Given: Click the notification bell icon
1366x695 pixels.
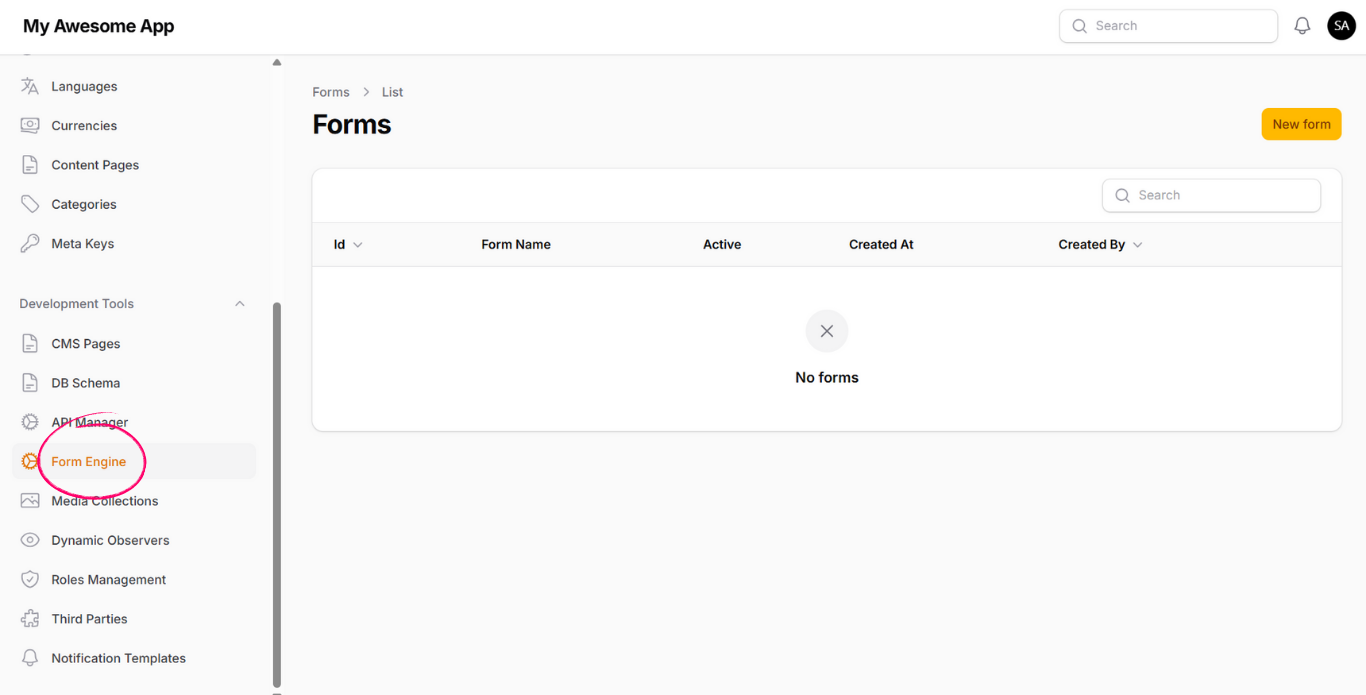Looking at the screenshot, I should 1302,26.
